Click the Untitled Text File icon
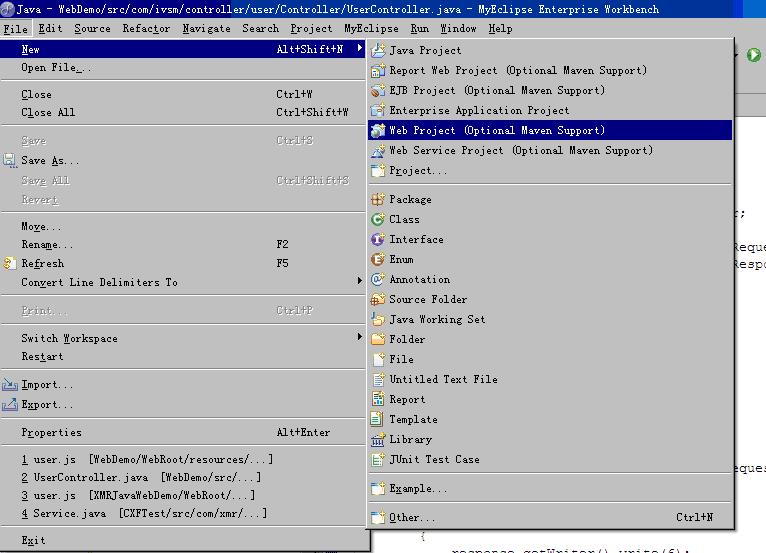This screenshot has height=553, width=766. tap(378, 379)
